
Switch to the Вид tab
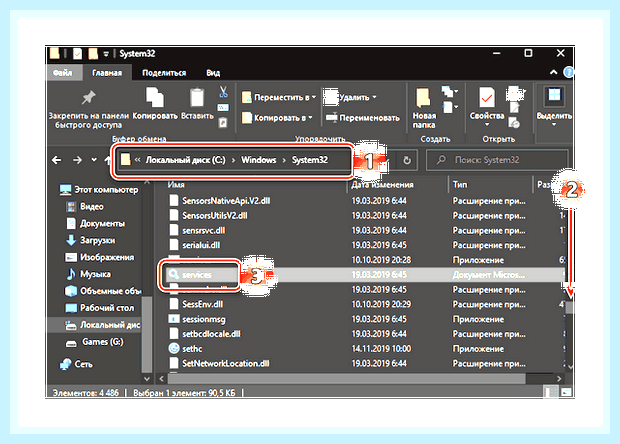[x=213, y=73]
